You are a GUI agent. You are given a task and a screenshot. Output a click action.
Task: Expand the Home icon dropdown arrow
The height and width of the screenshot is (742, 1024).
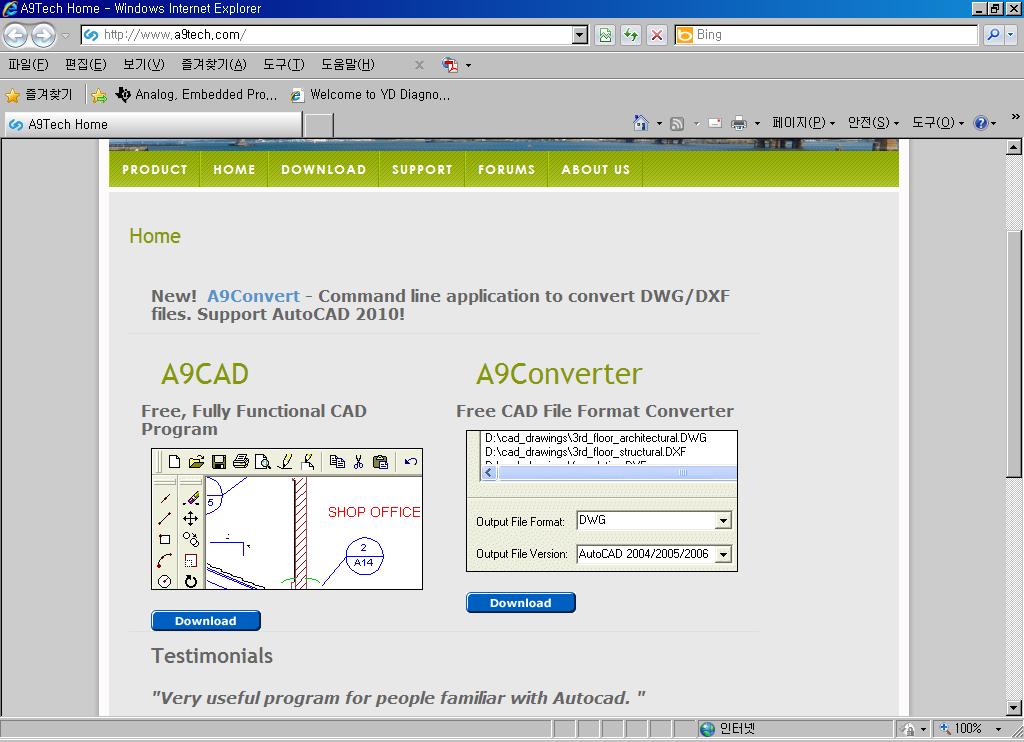pos(659,123)
